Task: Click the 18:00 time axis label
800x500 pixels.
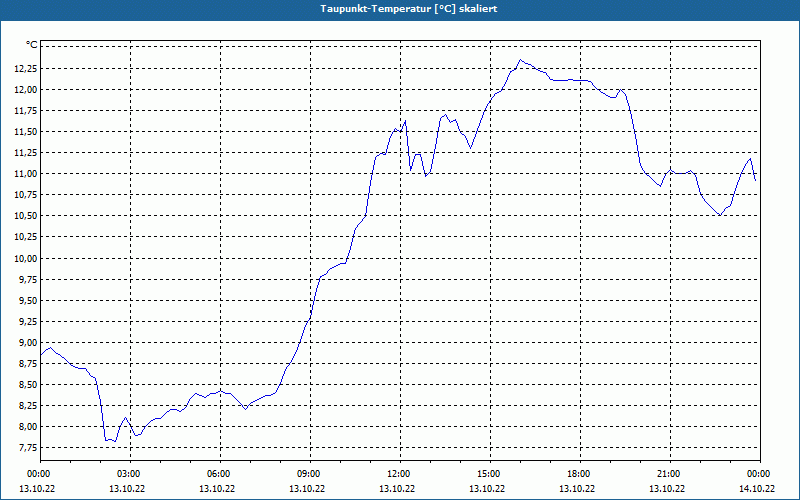Action: click(x=580, y=474)
